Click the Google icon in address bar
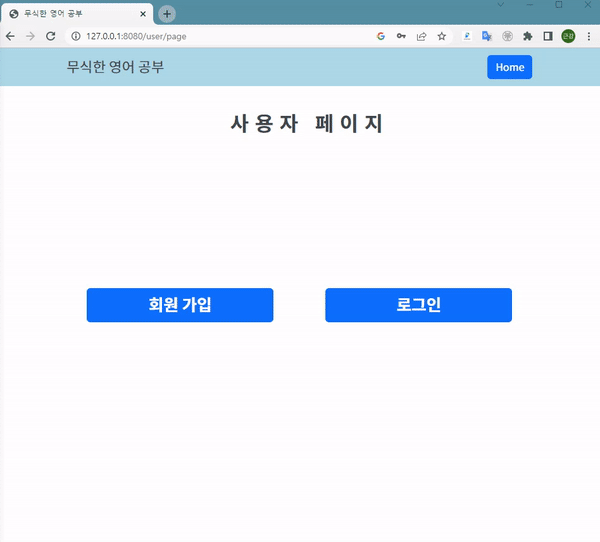This screenshot has height=542, width=600. 381,36
